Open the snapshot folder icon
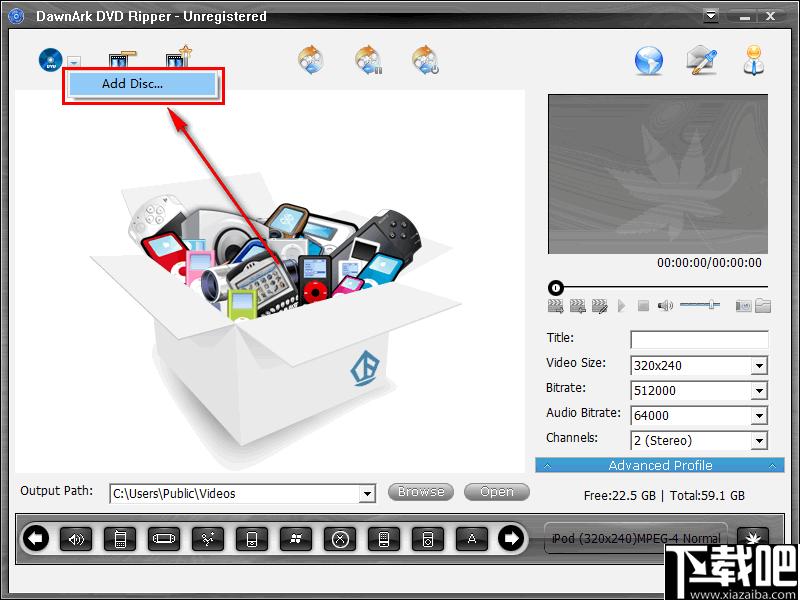 (763, 306)
